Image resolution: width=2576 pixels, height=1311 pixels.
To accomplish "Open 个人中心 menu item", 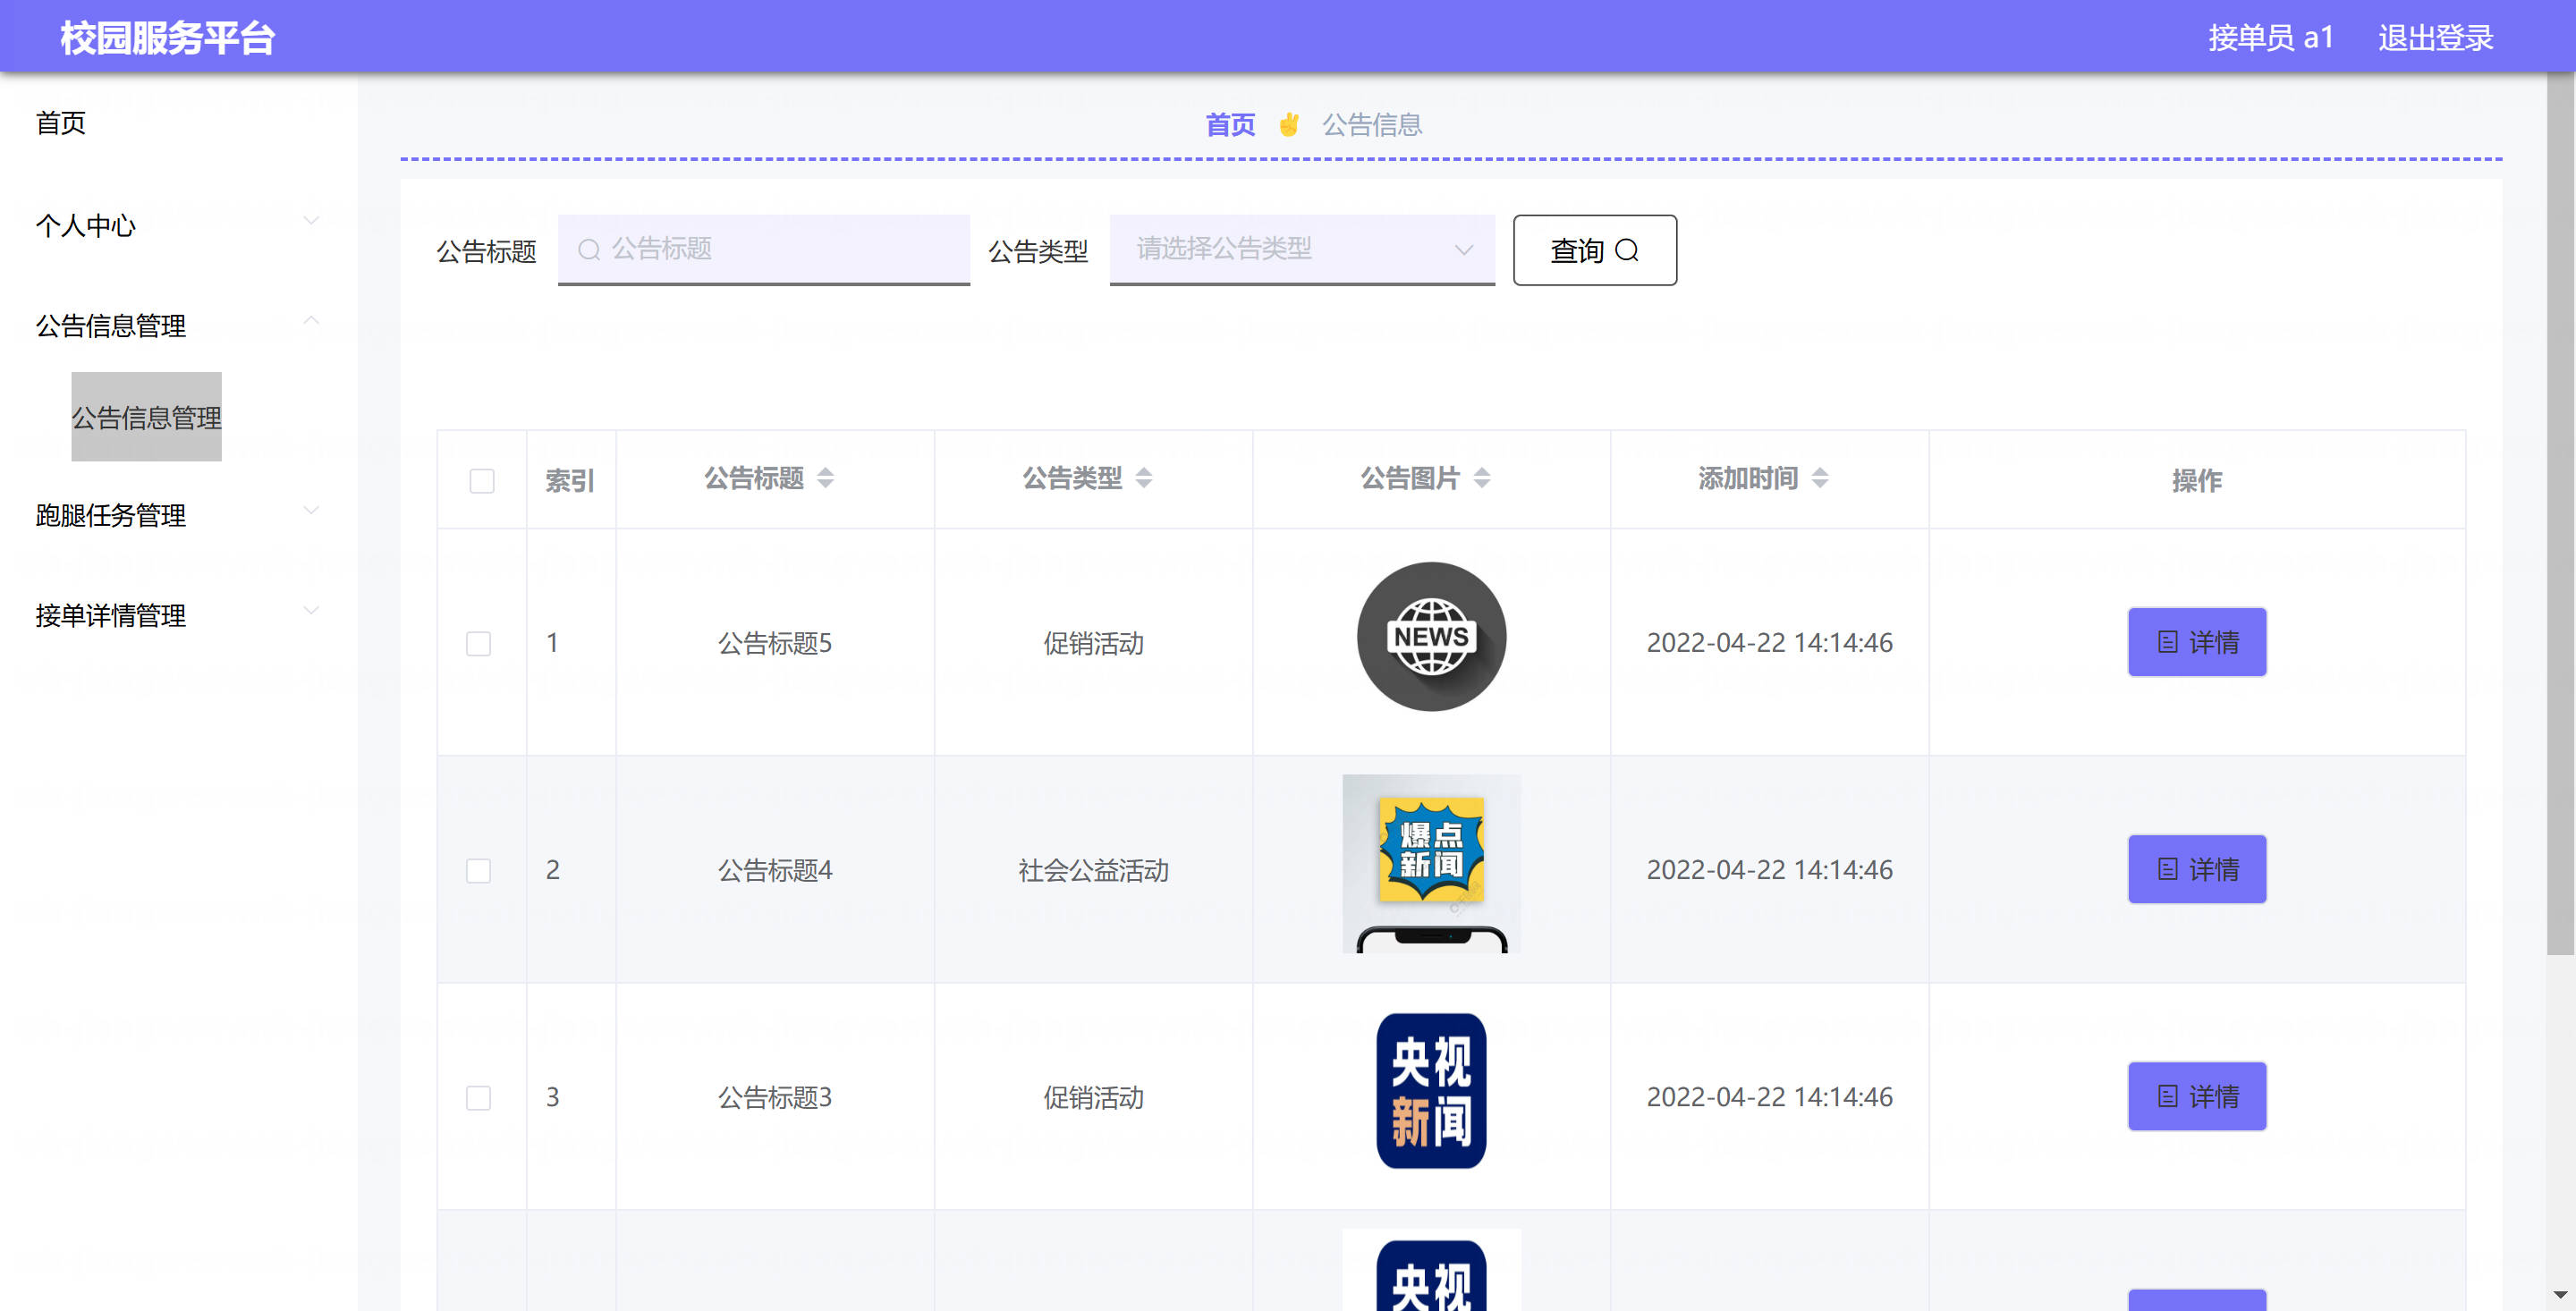I will 86,225.
